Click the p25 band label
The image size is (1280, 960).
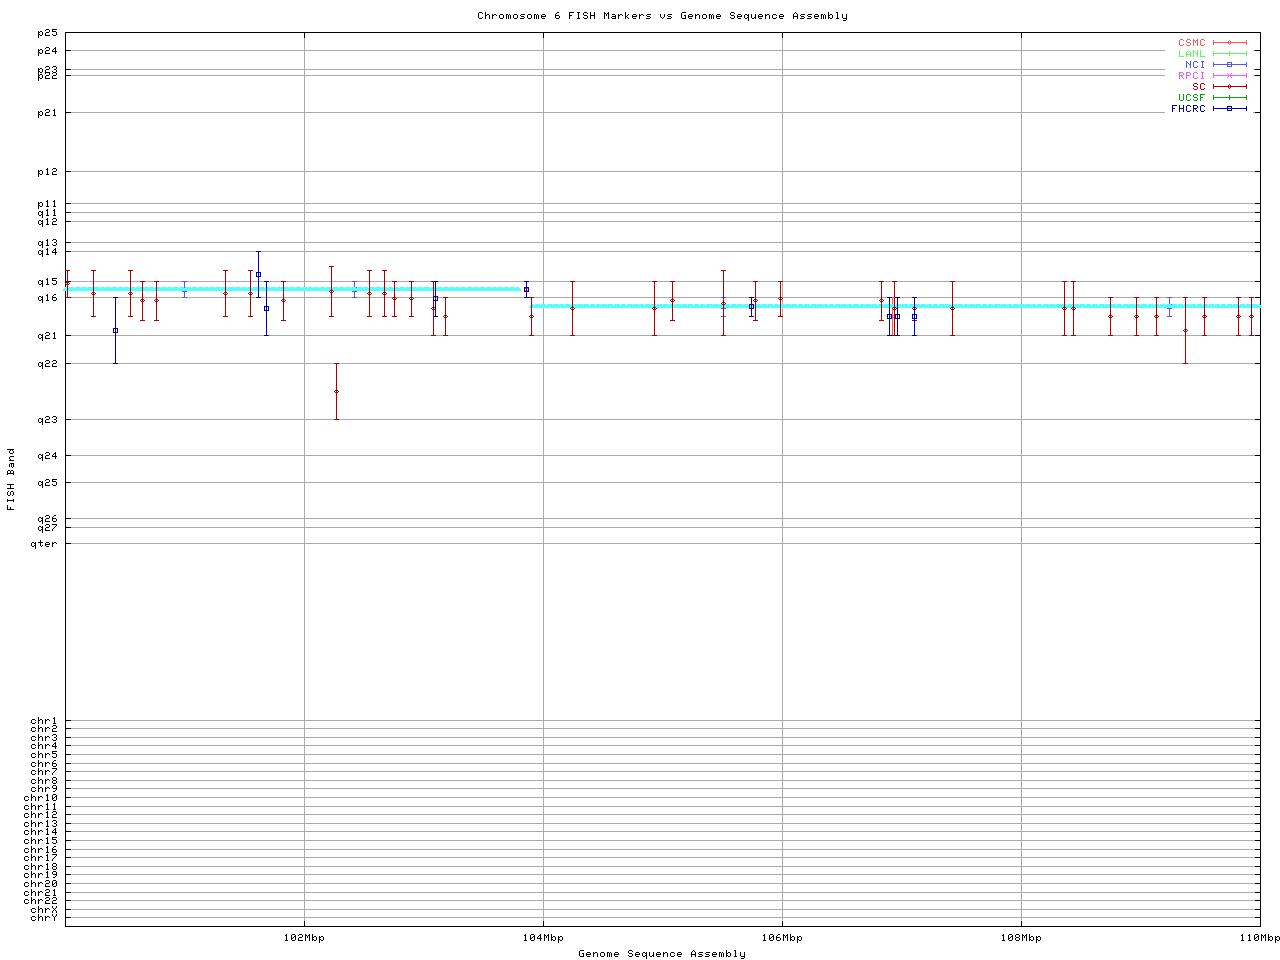(x=48, y=33)
